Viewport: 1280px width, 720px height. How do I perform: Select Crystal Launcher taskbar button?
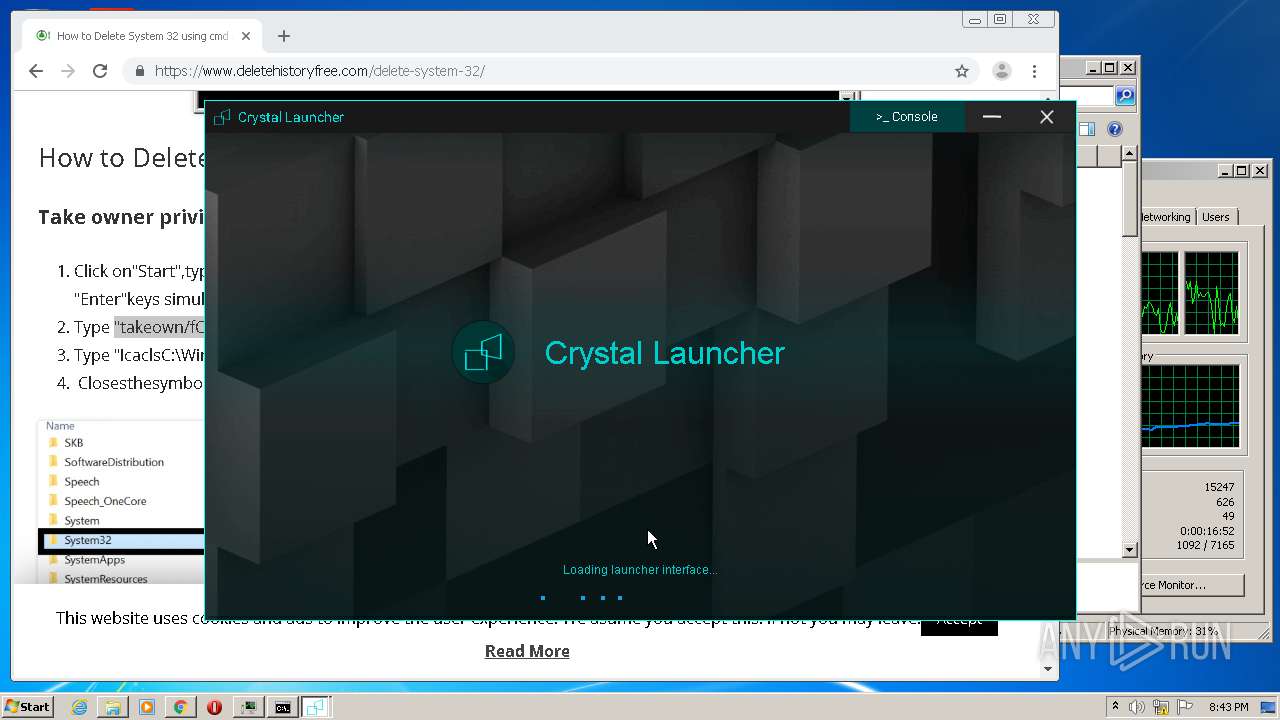316,707
